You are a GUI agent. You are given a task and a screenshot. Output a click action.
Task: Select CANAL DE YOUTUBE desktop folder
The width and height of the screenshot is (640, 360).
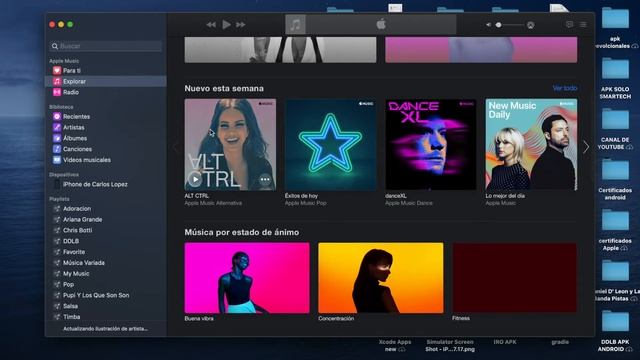pyautogui.click(x=615, y=129)
